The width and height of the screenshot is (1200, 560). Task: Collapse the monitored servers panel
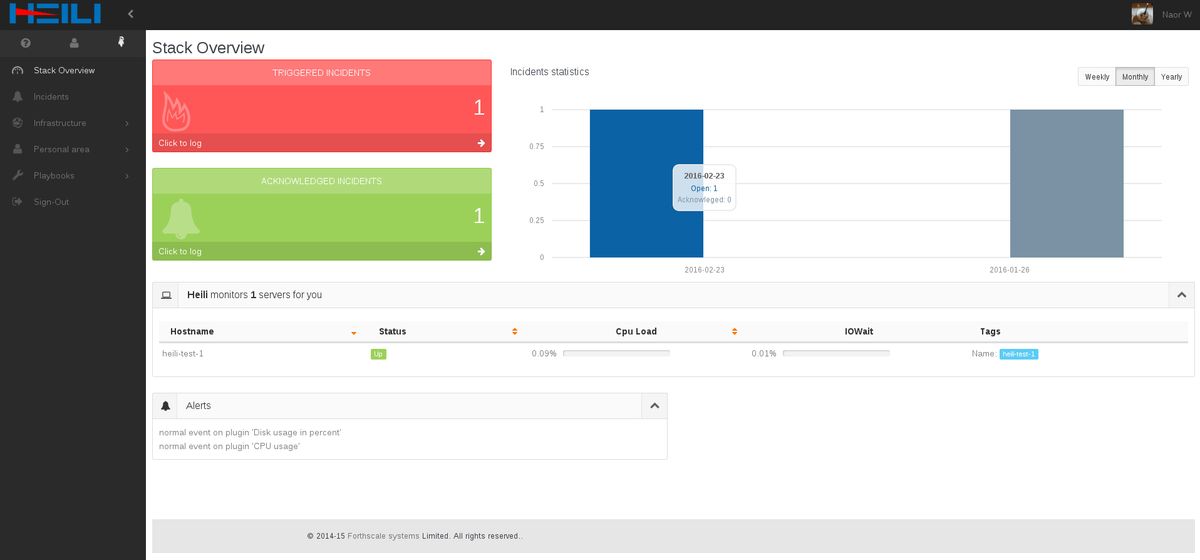click(x=1181, y=295)
